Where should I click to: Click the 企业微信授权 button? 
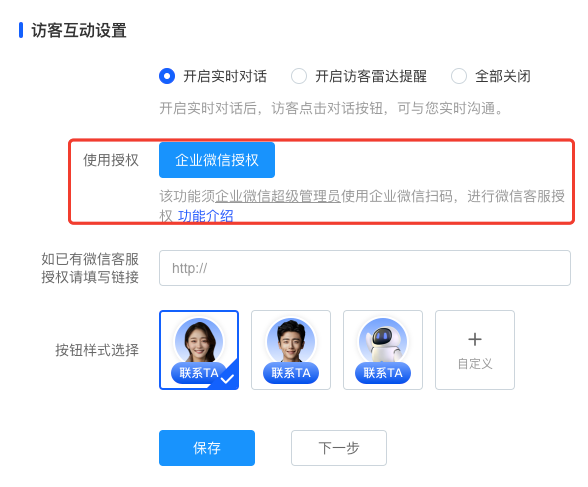(x=217, y=160)
